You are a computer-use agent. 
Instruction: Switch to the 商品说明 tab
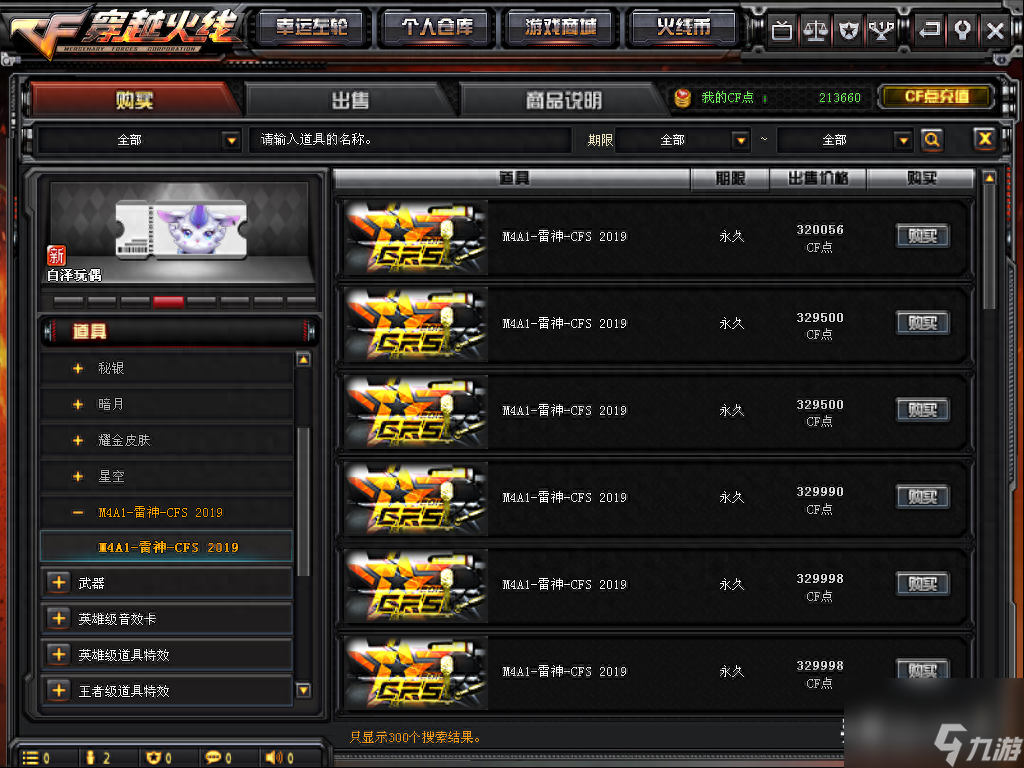(x=564, y=100)
